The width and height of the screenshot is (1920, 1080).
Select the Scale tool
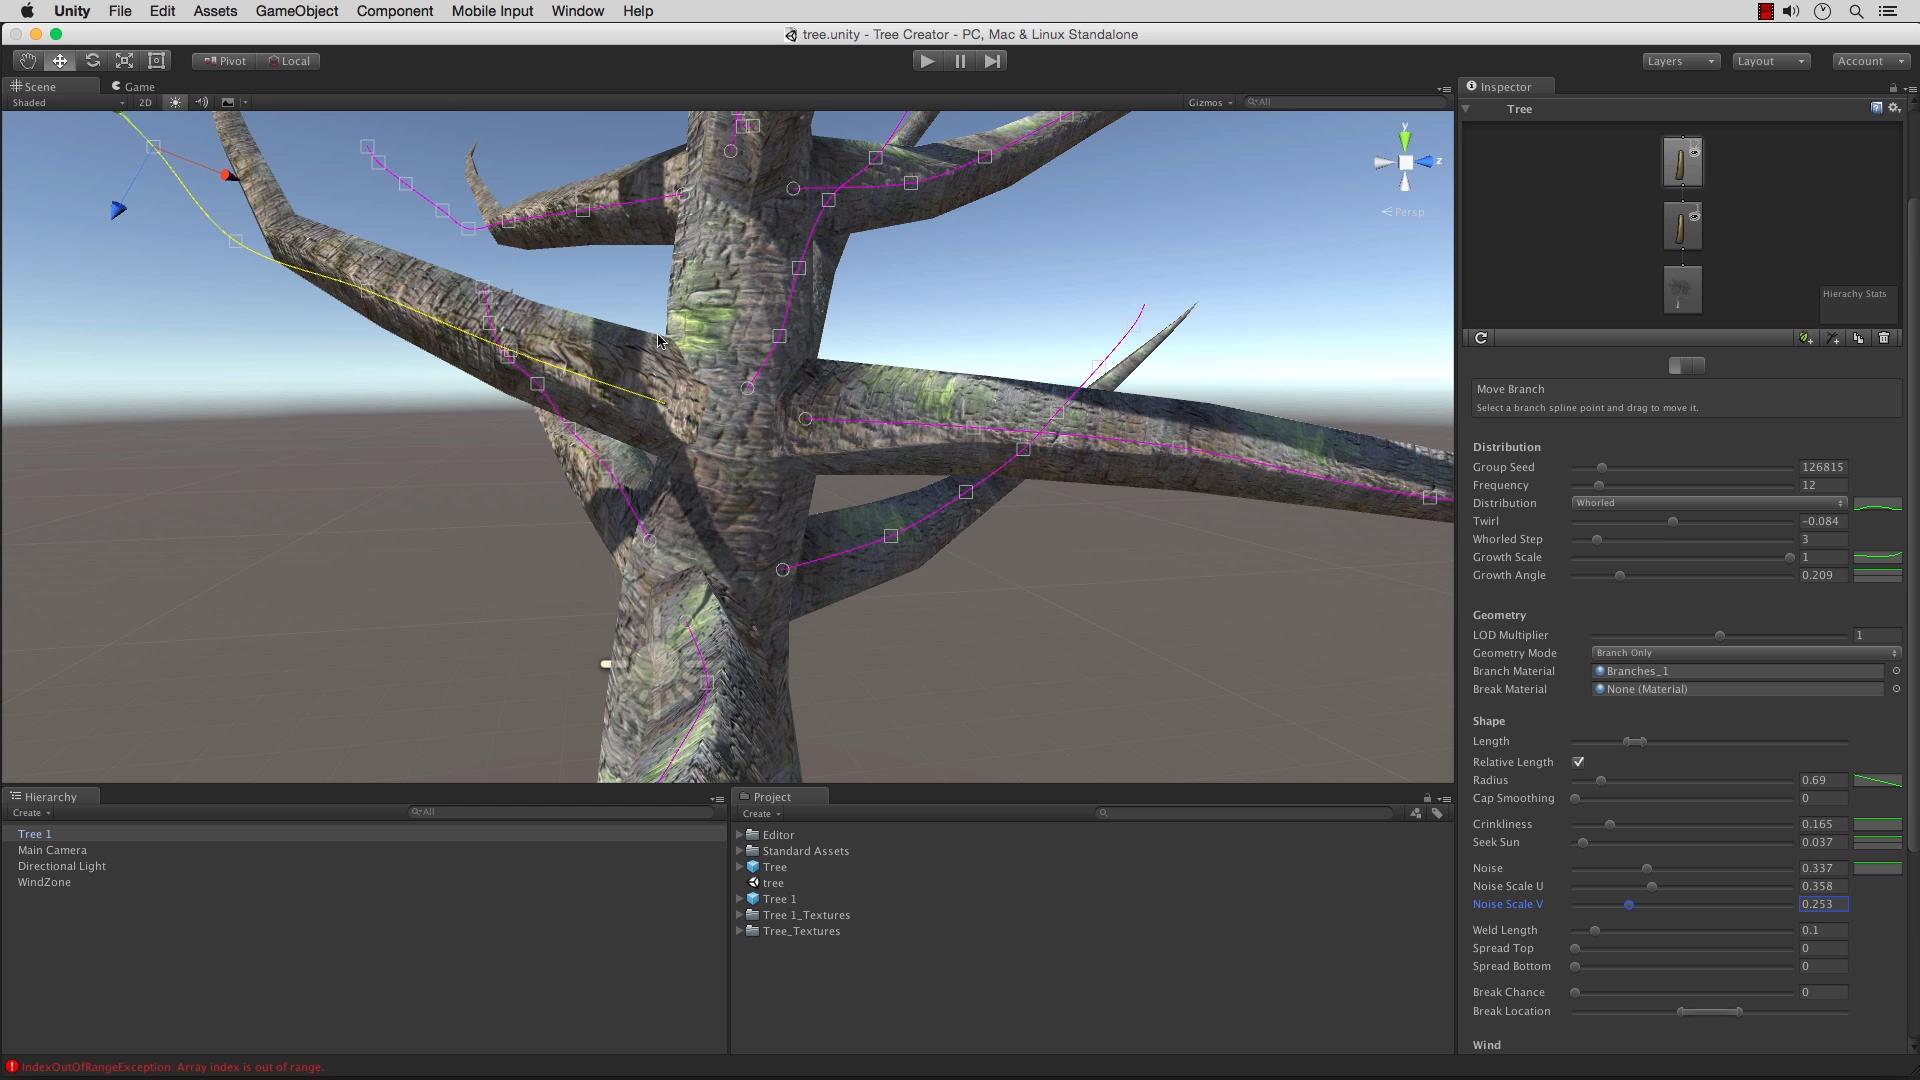pos(124,61)
